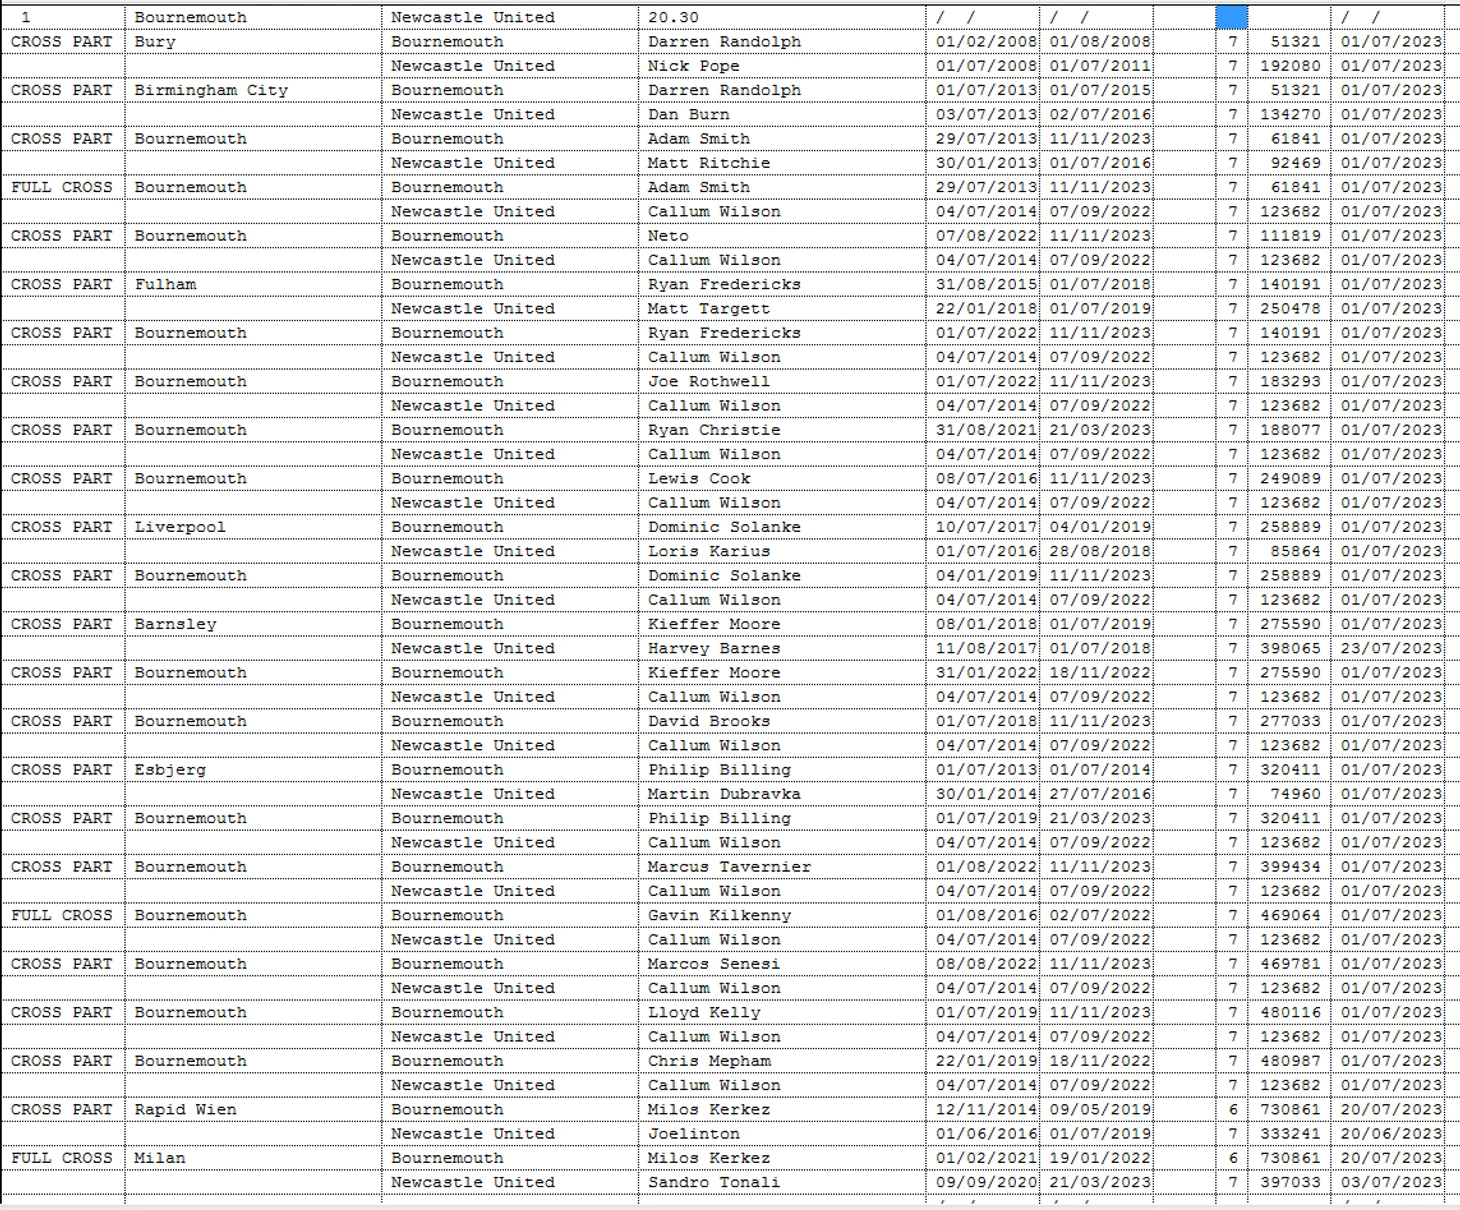Click the Esbjerg club cell

click(x=253, y=770)
